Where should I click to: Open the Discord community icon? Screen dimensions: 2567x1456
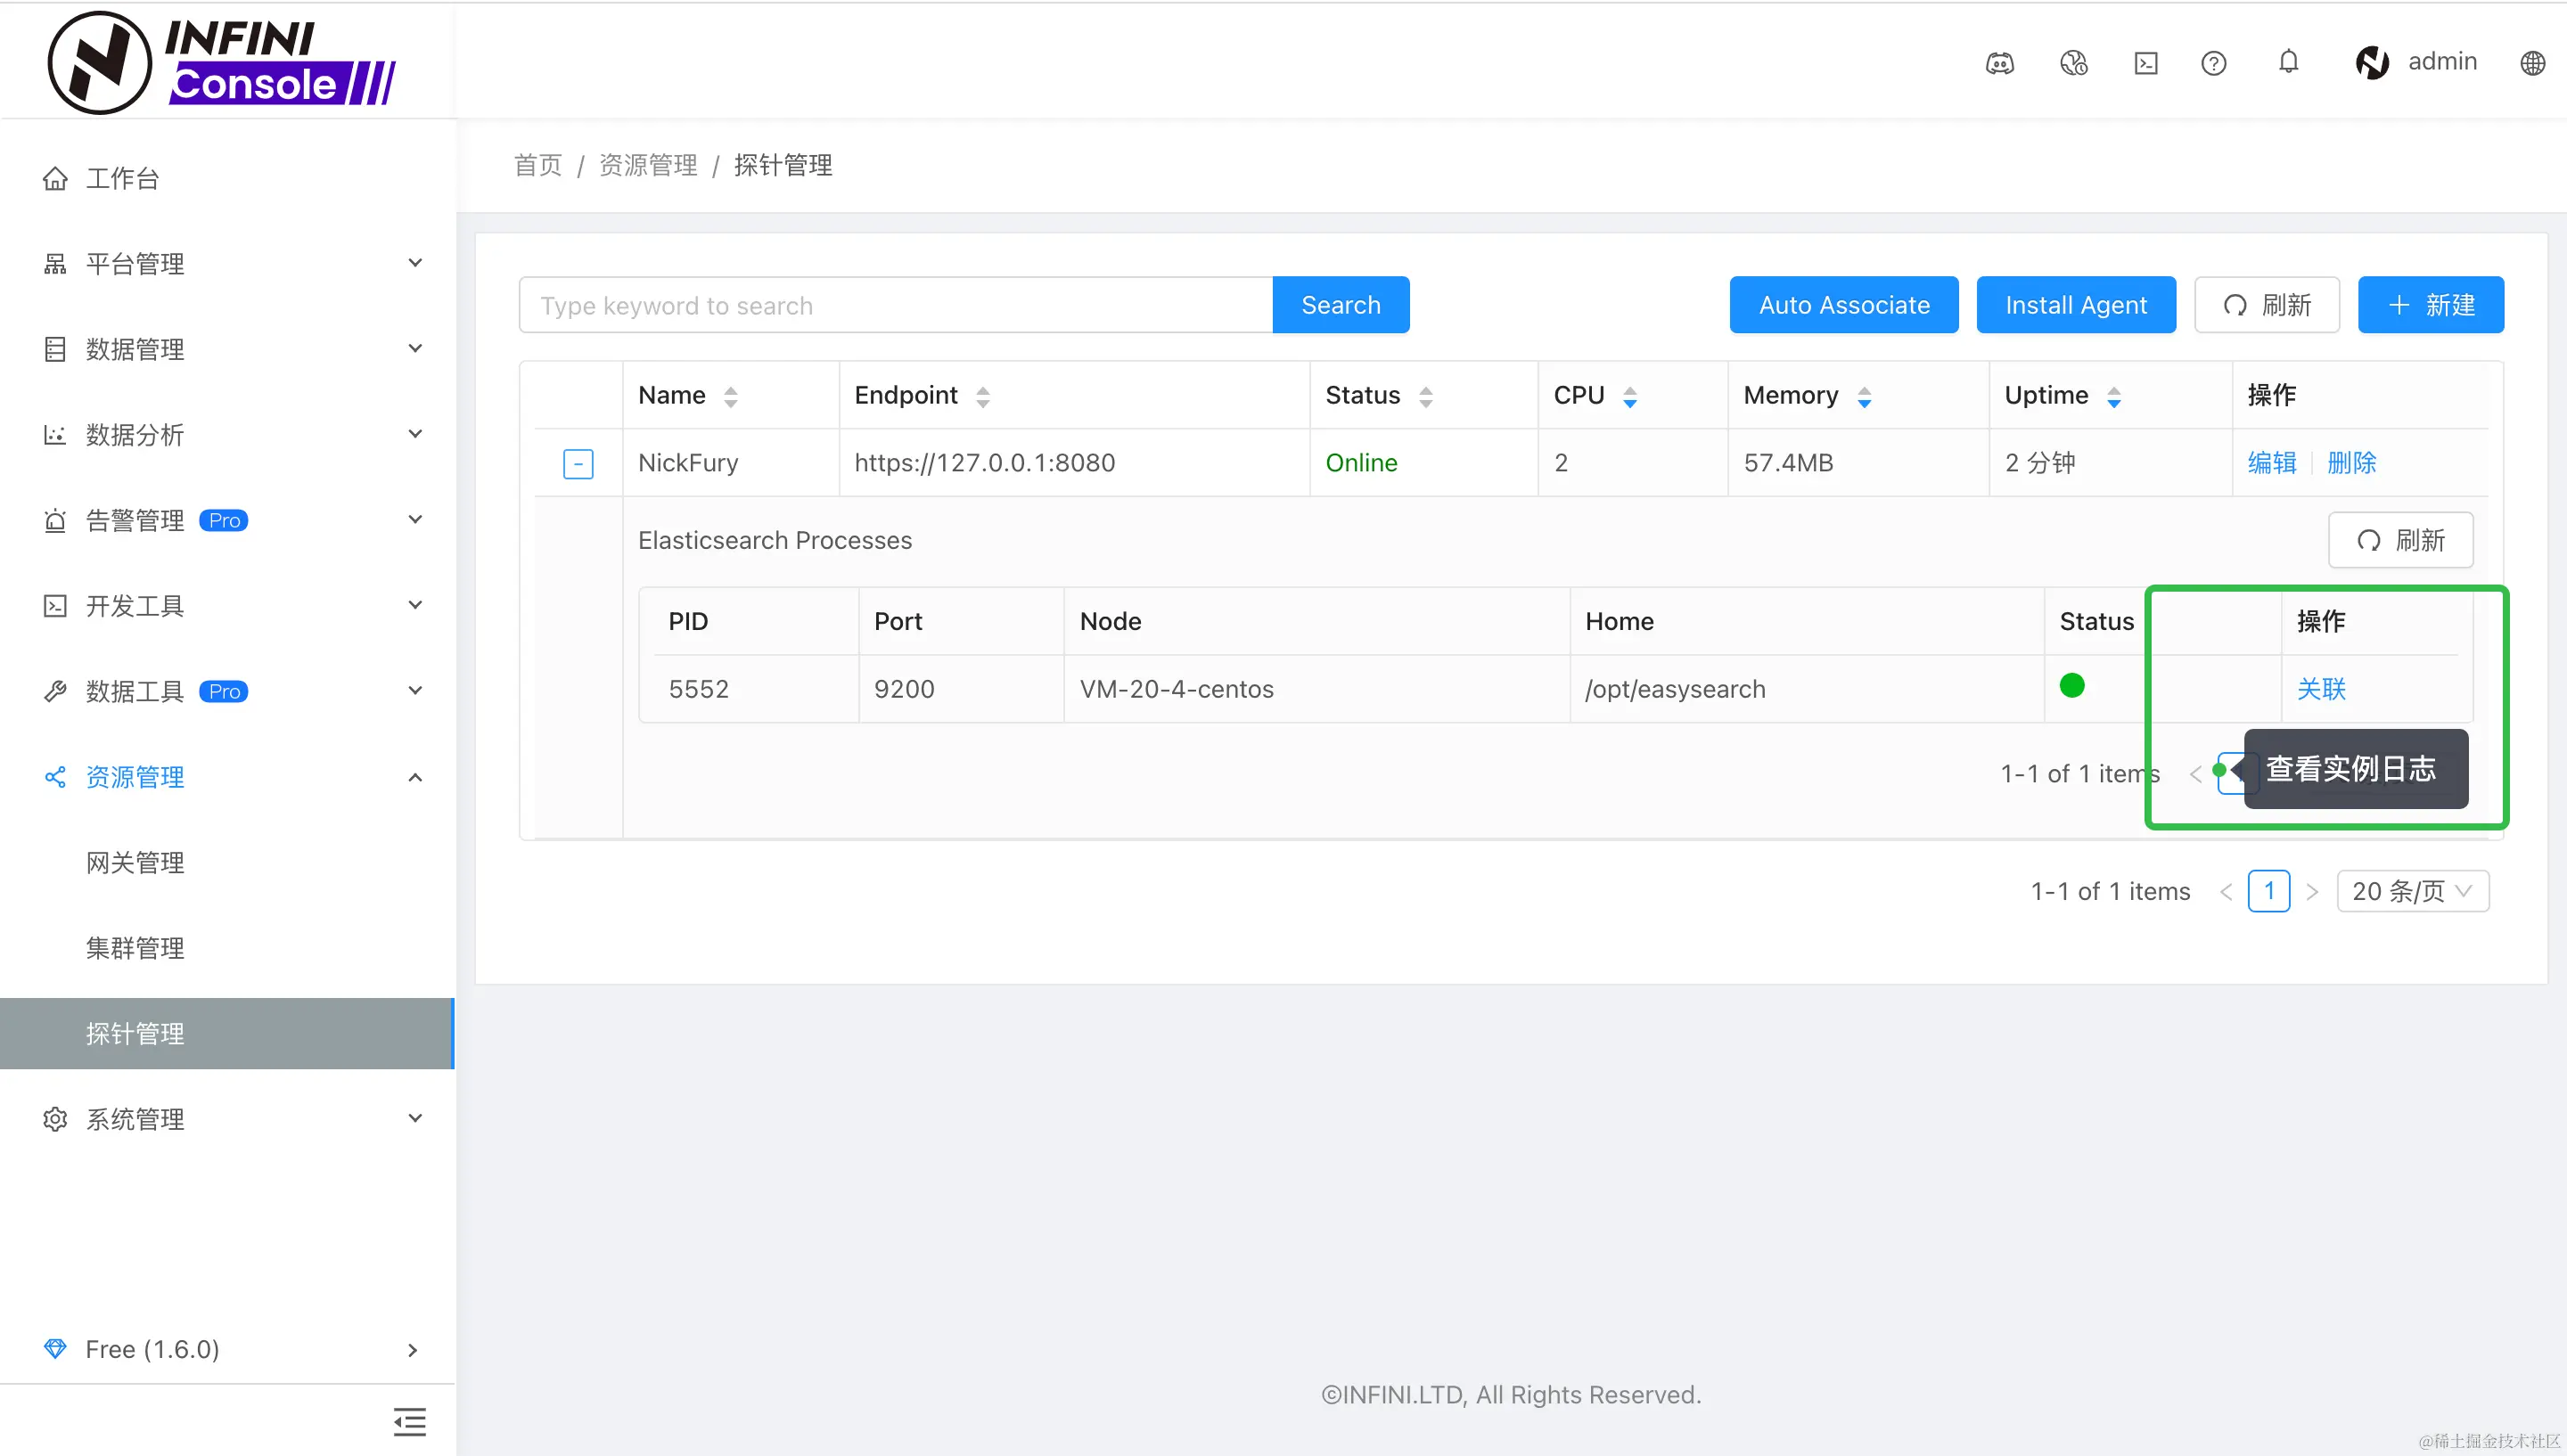(1999, 63)
